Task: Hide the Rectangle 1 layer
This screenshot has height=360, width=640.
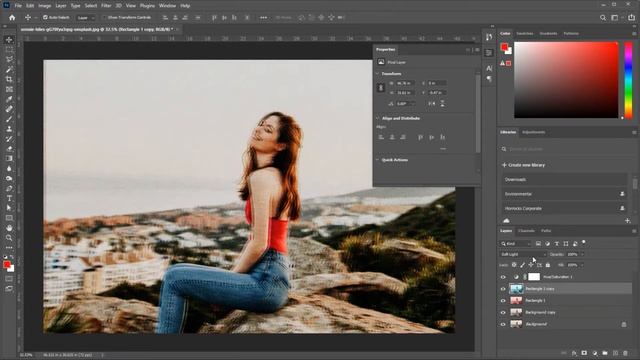Action: coord(503,300)
